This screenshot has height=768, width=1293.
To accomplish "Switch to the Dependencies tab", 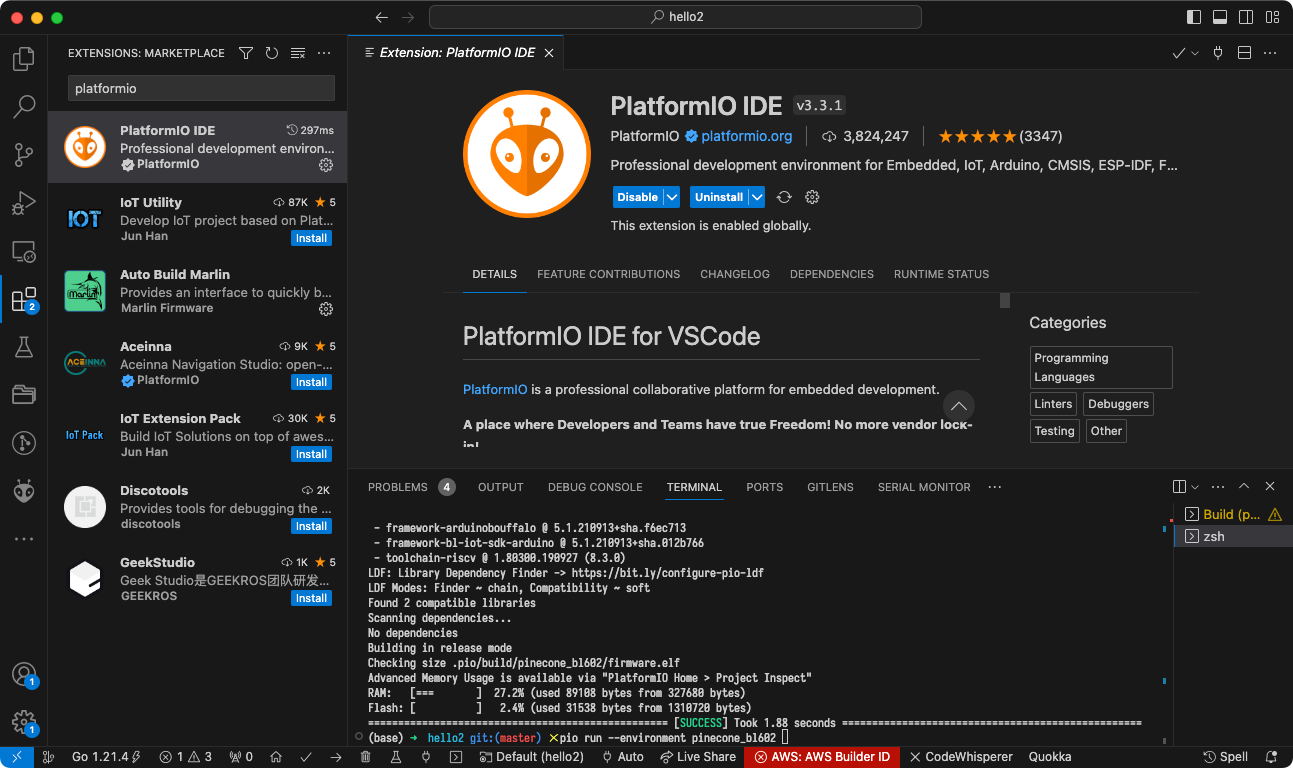I will point(832,274).
